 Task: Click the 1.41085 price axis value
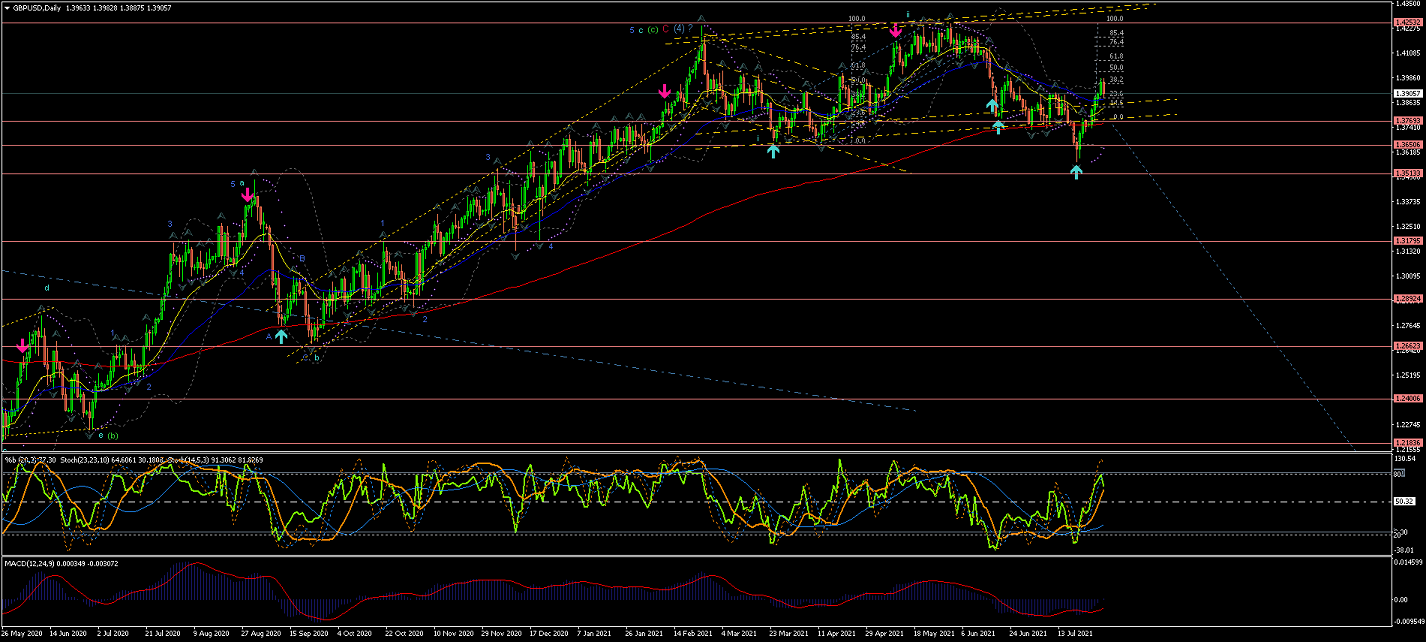(x=1408, y=53)
